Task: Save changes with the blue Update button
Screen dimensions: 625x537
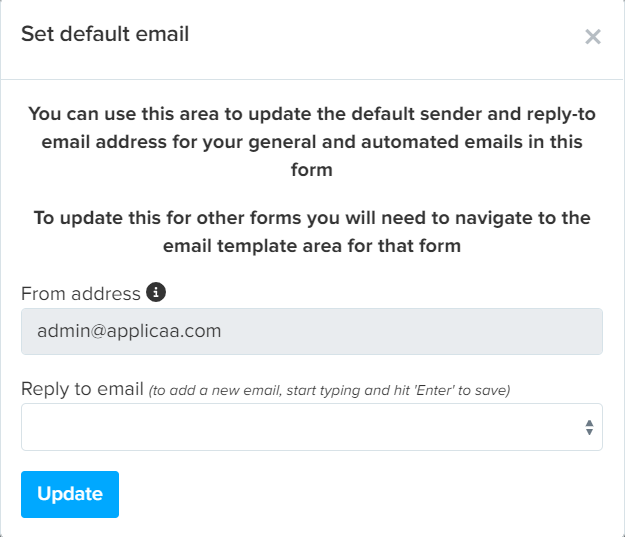Action: tap(70, 494)
